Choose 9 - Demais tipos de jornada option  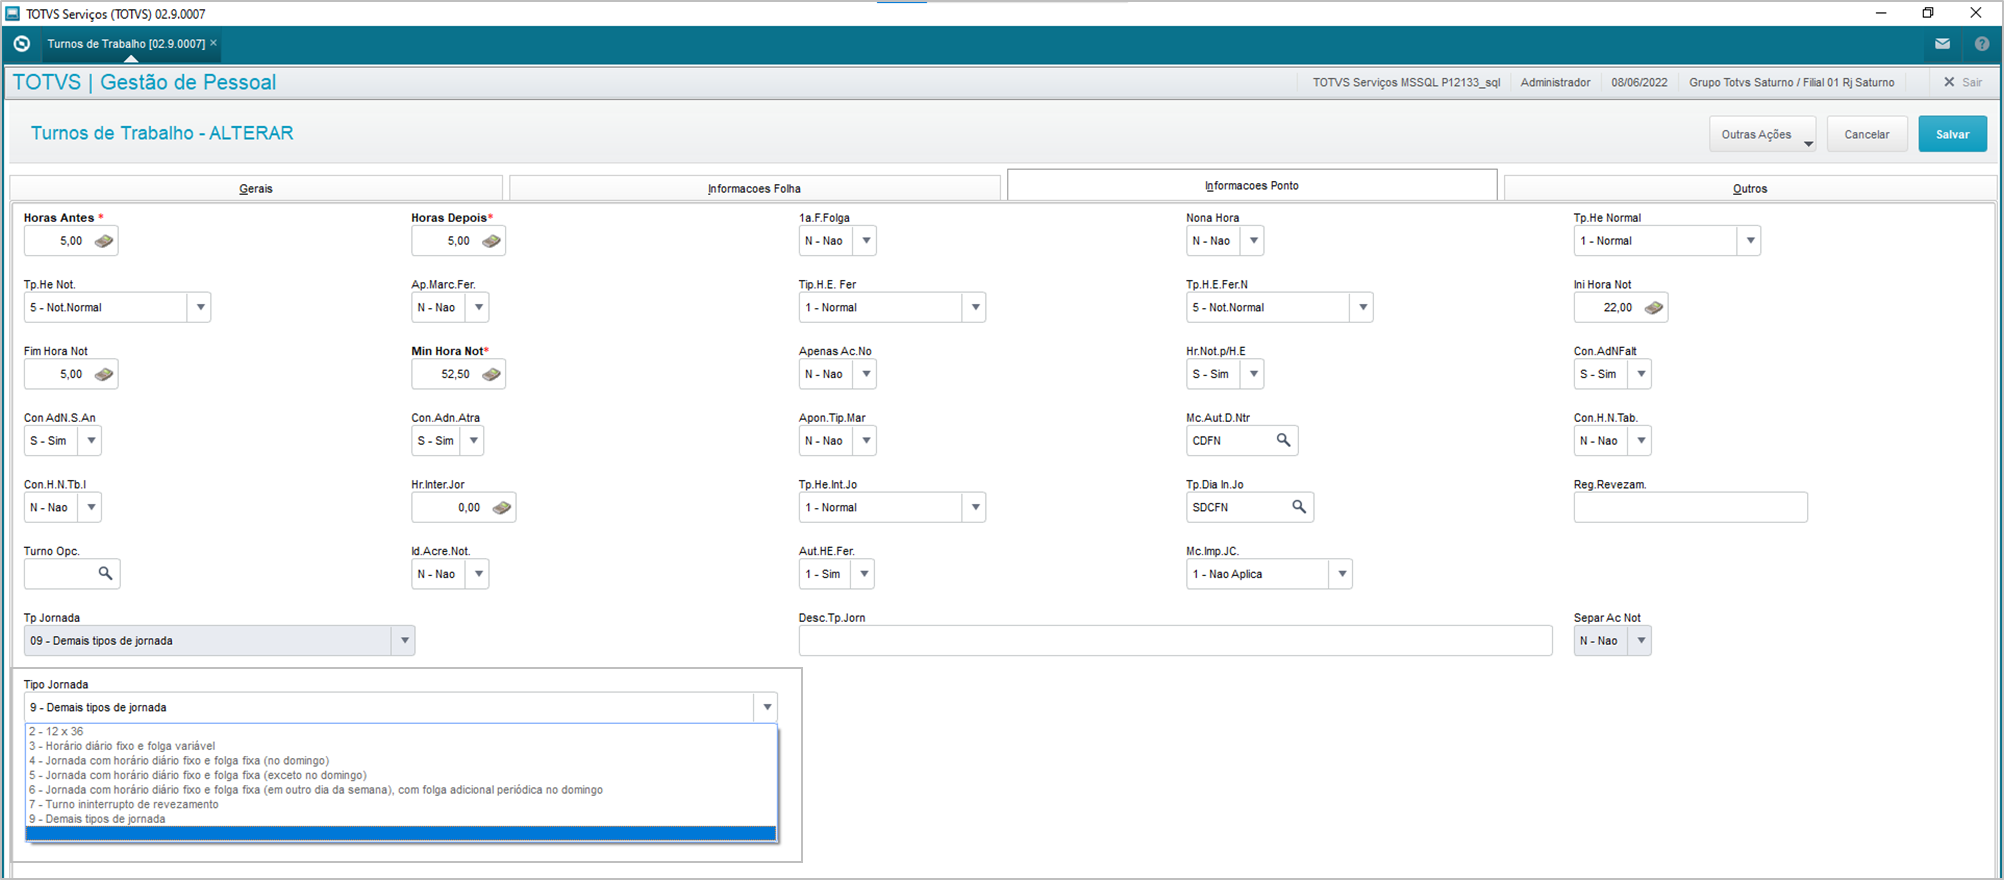tap(401, 819)
